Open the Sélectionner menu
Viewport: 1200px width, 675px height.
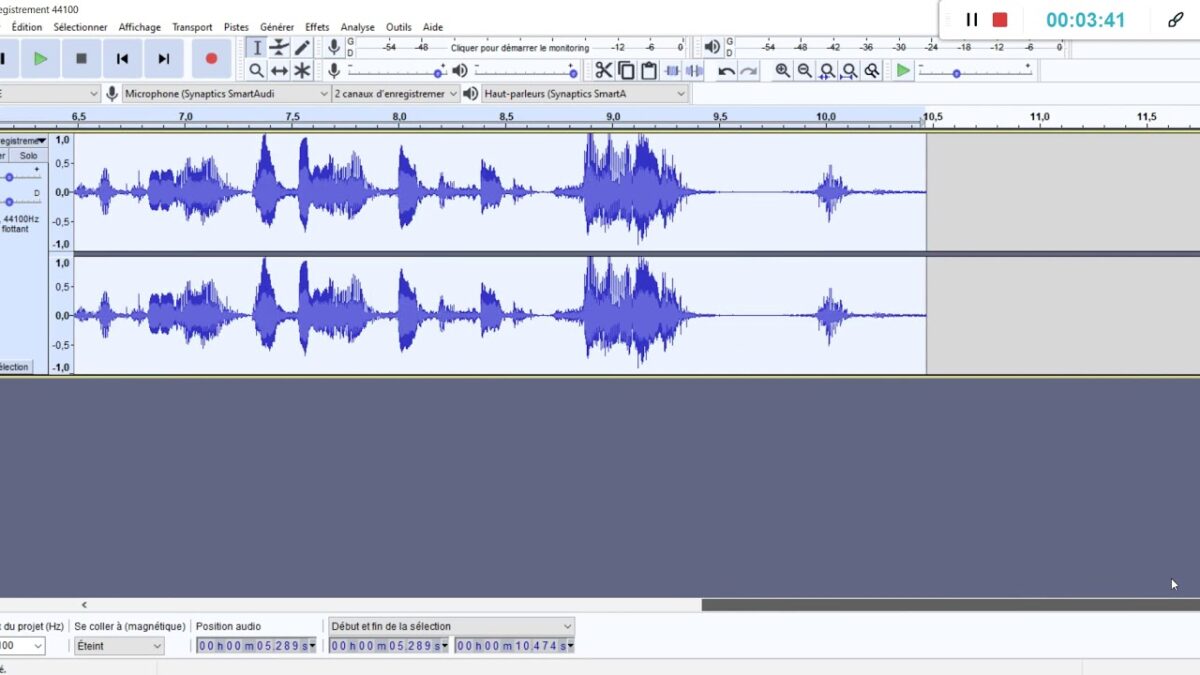pyautogui.click(x=80, y=27)
